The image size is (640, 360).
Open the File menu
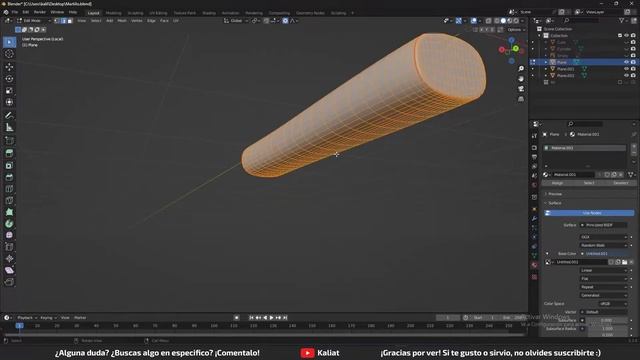pyautogui.click(x=15, y=12)
